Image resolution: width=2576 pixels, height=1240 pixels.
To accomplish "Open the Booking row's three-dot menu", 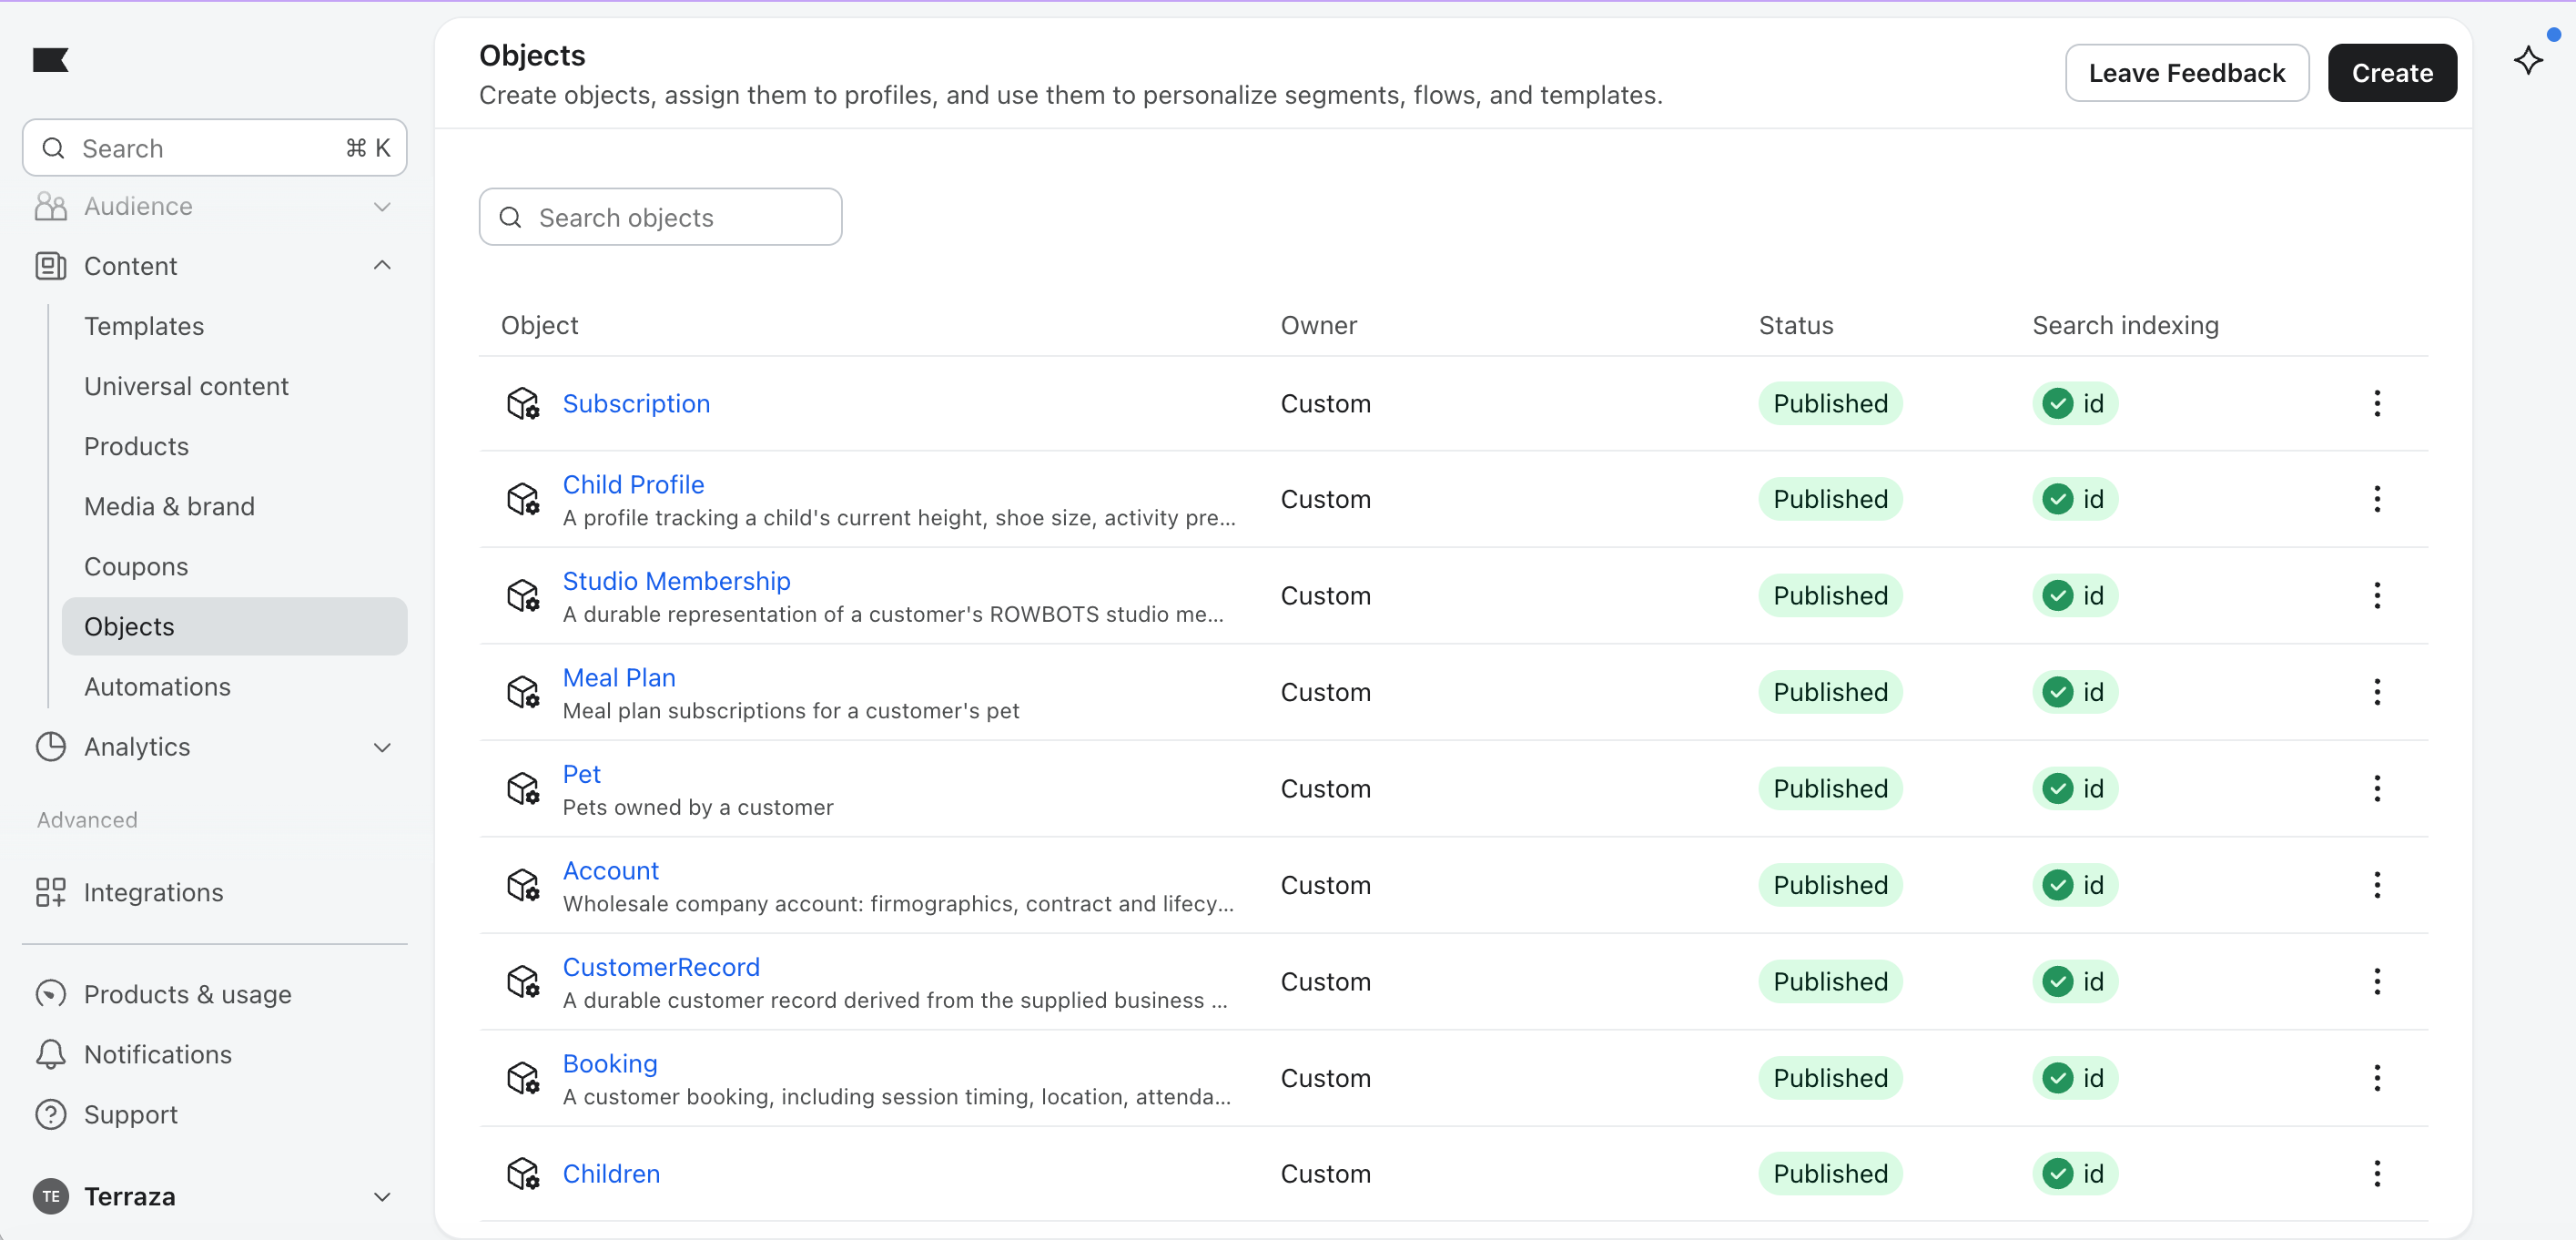I will point(2376,1078).
